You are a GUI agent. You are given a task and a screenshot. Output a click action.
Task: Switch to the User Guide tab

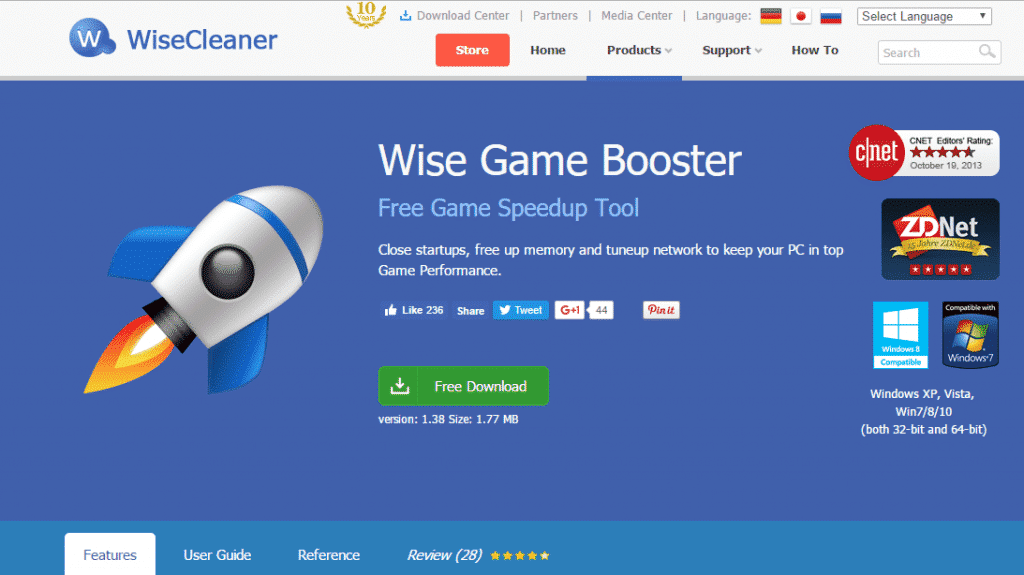[217, 555]
